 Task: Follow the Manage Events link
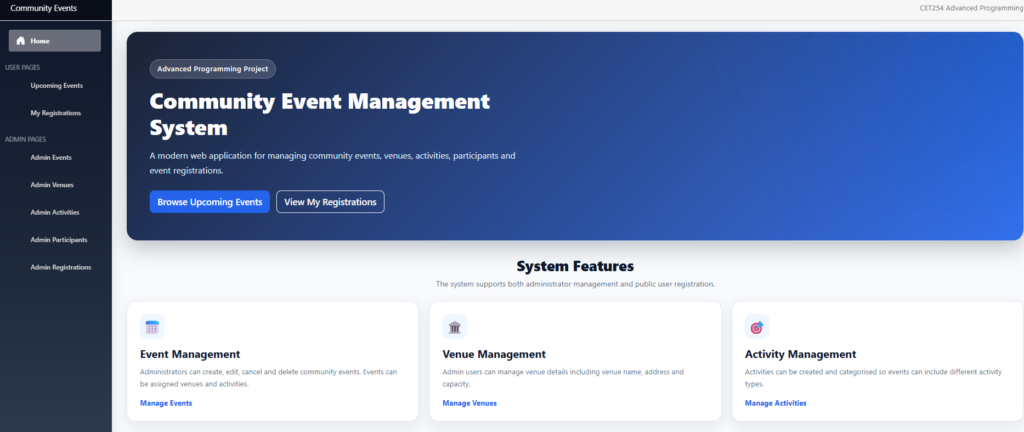coord(166,403)
